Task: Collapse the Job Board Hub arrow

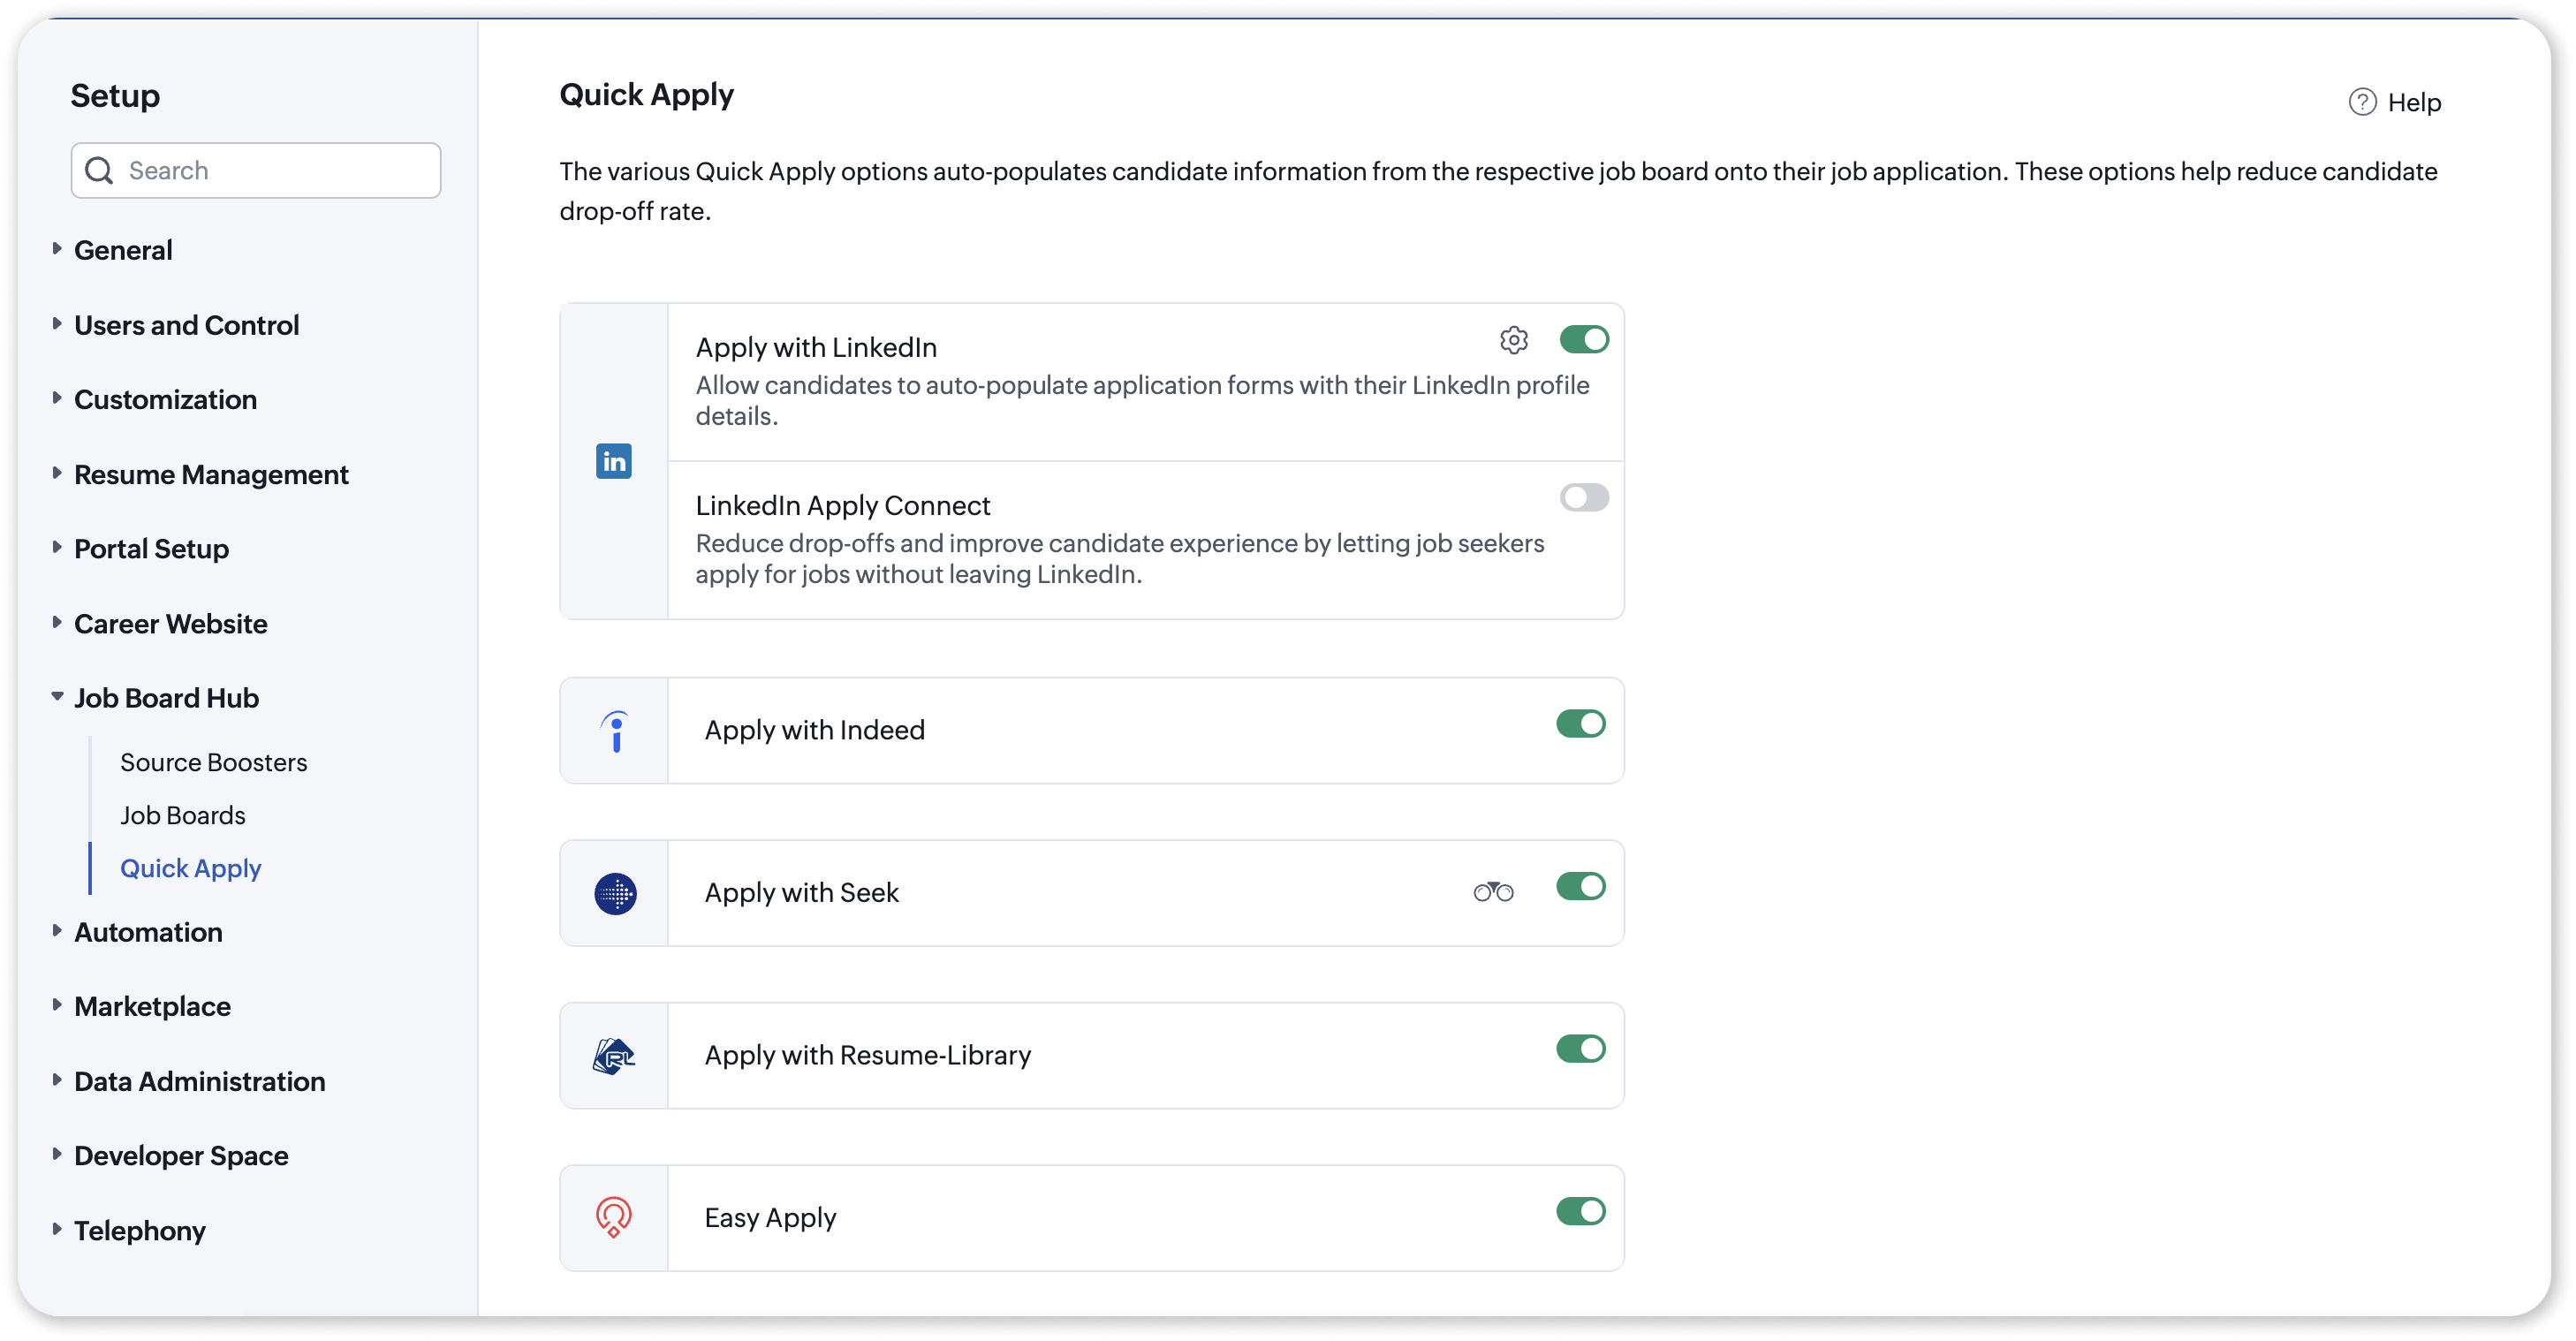Action: [x=56, y=696]
